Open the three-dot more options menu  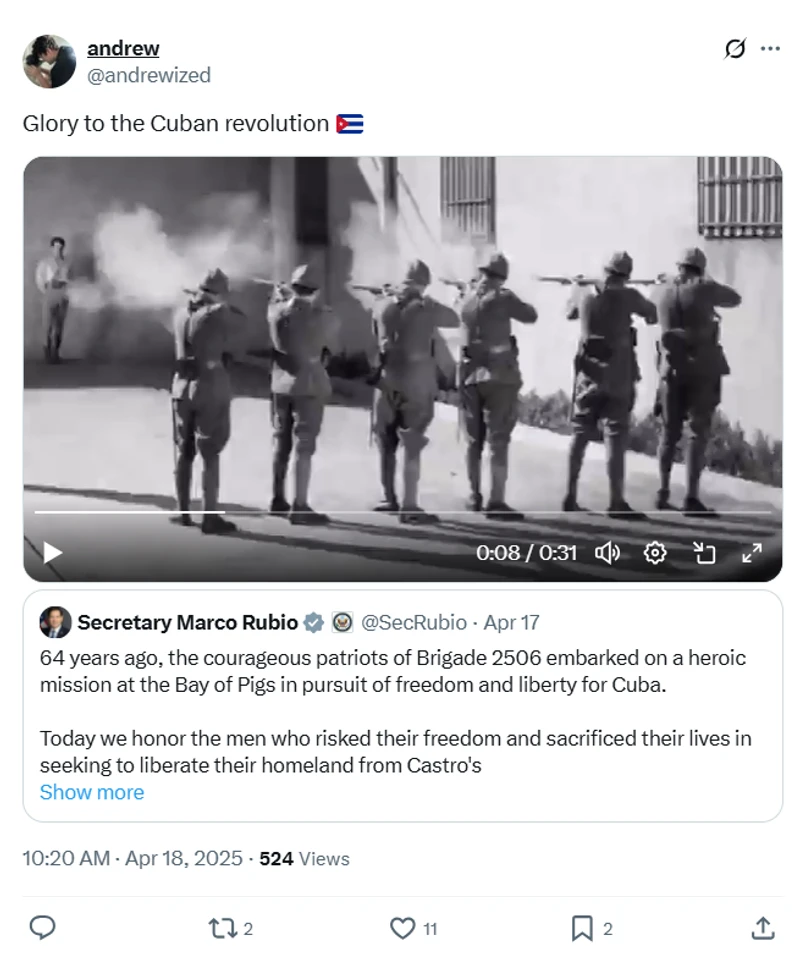pyautogui.click(x=769, y=49)
